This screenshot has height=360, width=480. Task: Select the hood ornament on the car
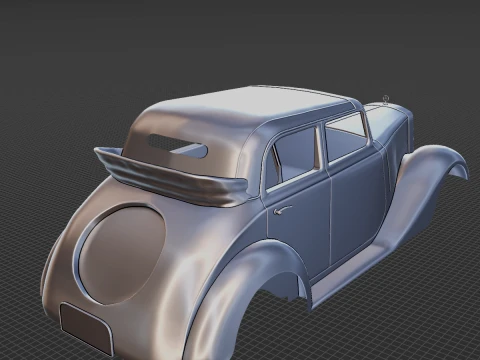click(386, 100)
